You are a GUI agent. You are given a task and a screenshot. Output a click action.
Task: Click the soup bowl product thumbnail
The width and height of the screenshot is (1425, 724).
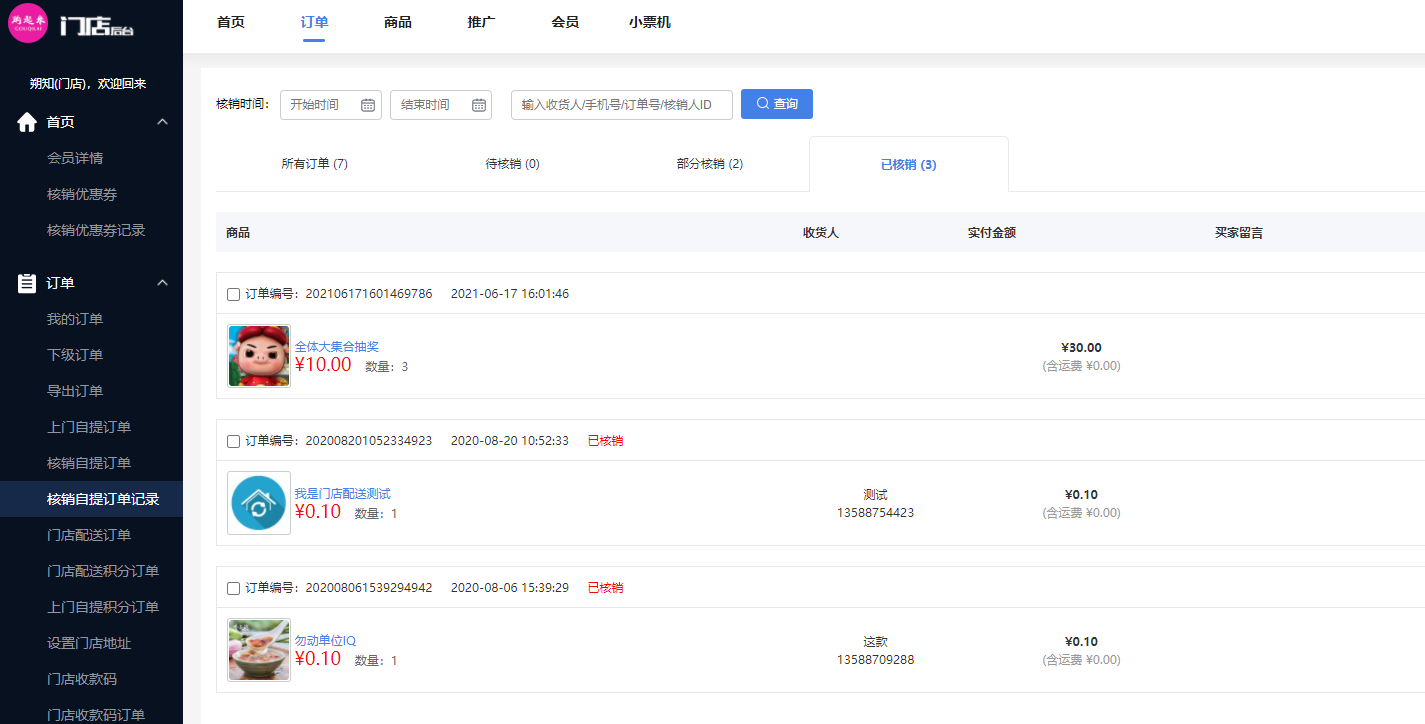[259, 650]
